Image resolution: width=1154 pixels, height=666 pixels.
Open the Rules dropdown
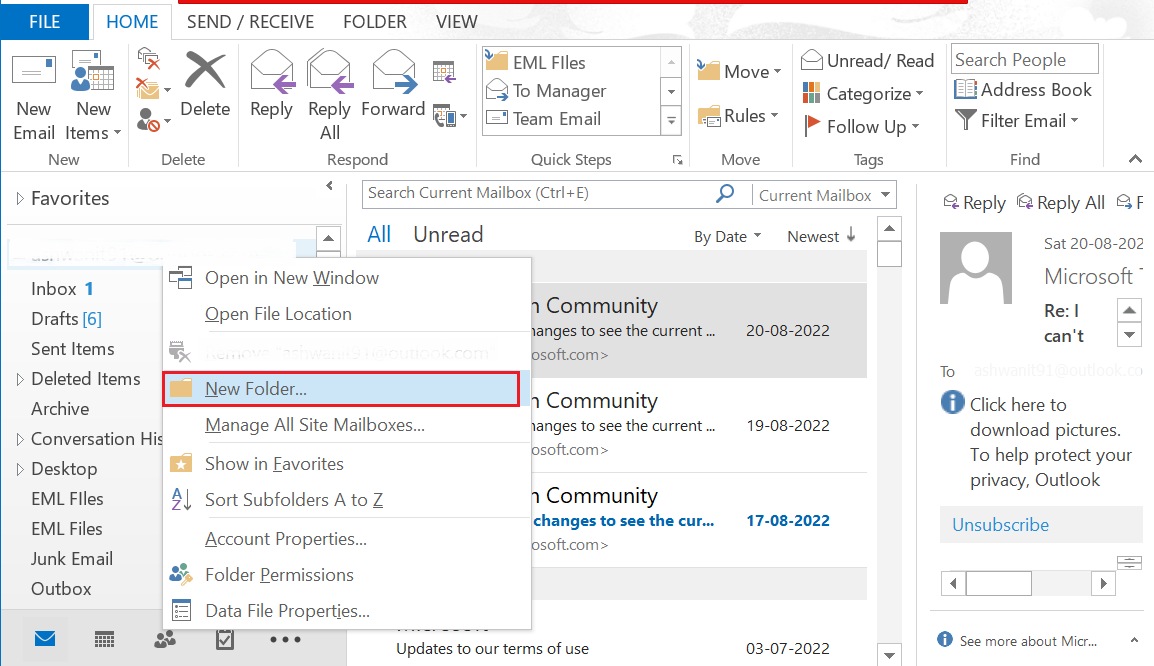(738, 116)
